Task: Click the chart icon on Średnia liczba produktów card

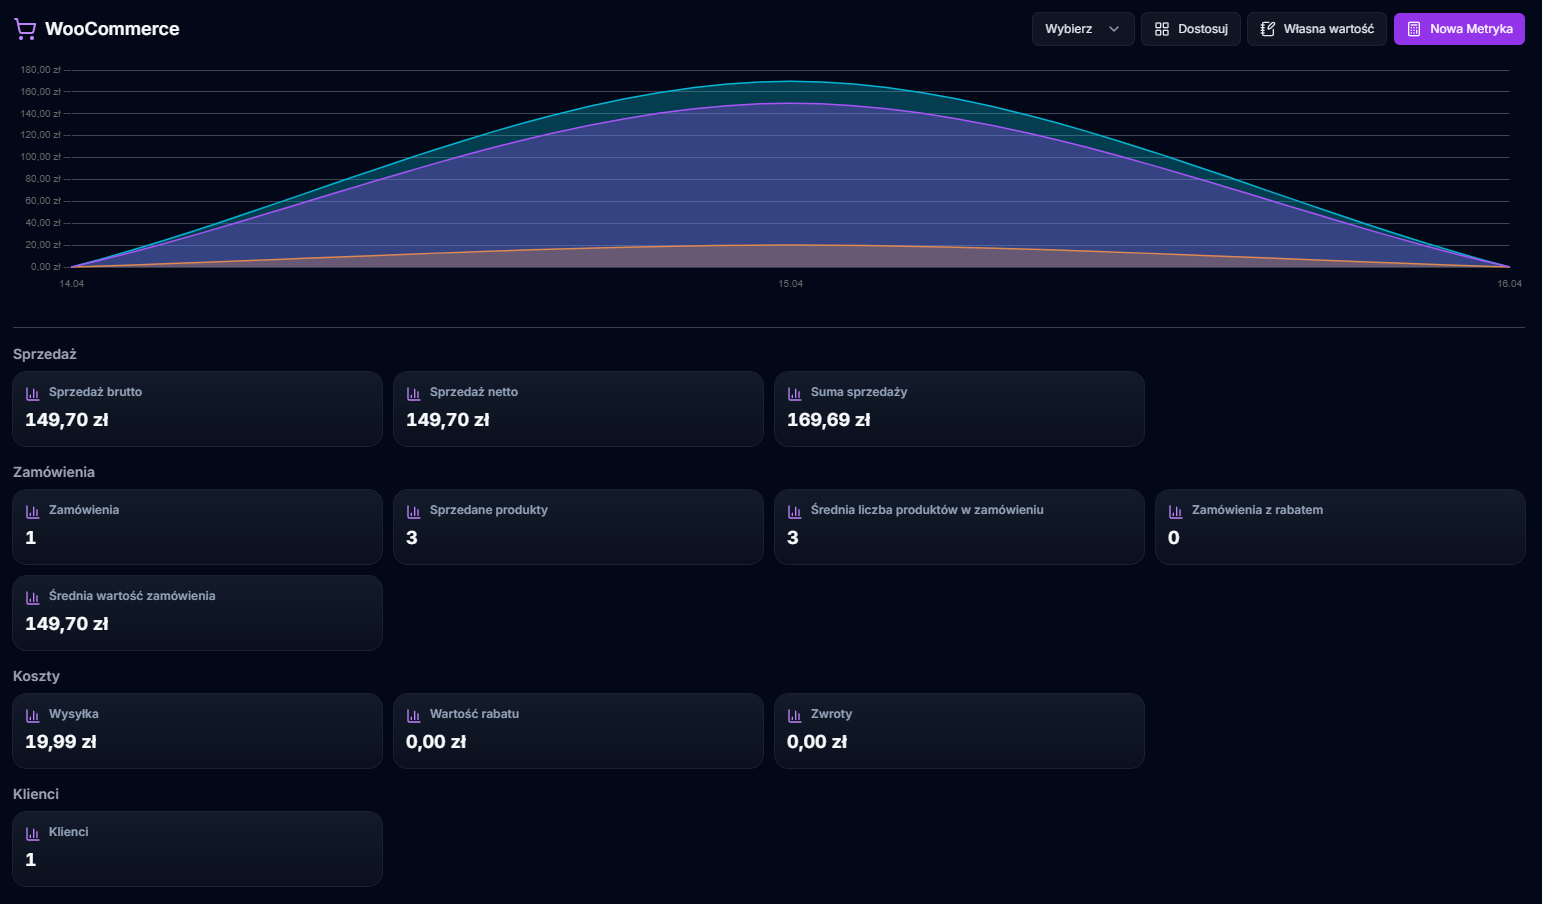Action: point(795,510)
